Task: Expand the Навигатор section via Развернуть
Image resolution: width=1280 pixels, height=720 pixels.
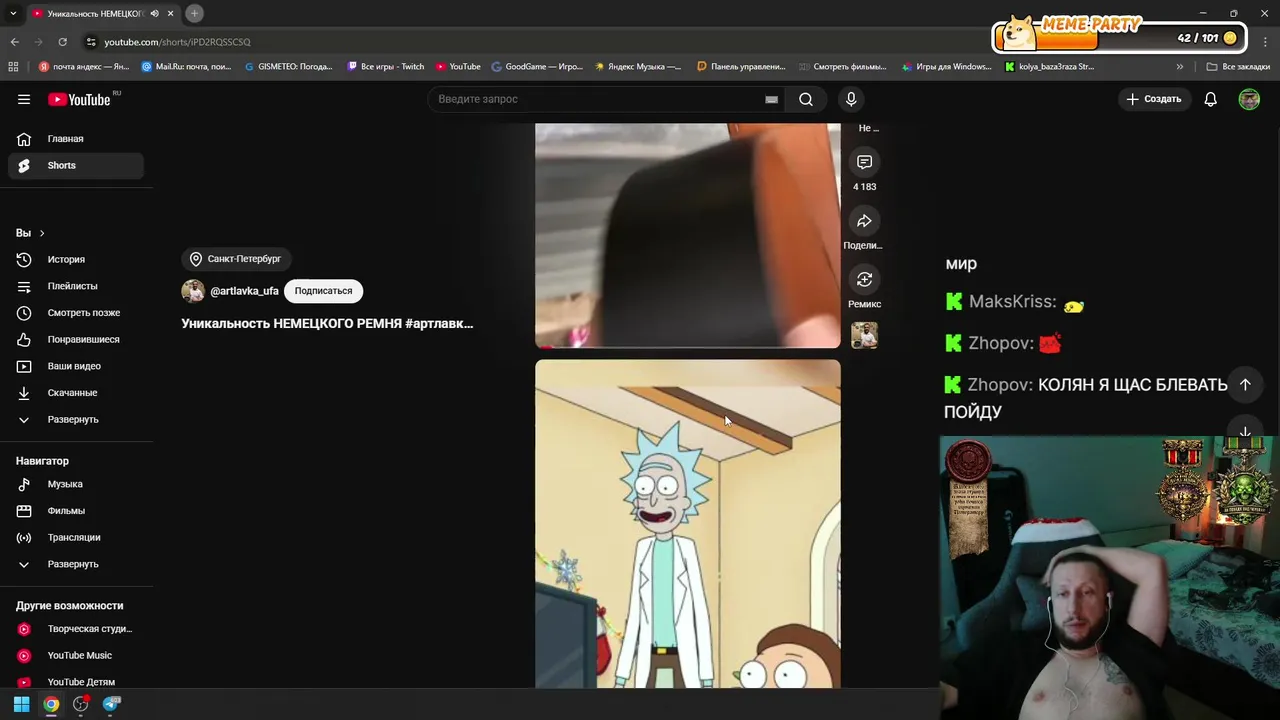Action: 76,564
